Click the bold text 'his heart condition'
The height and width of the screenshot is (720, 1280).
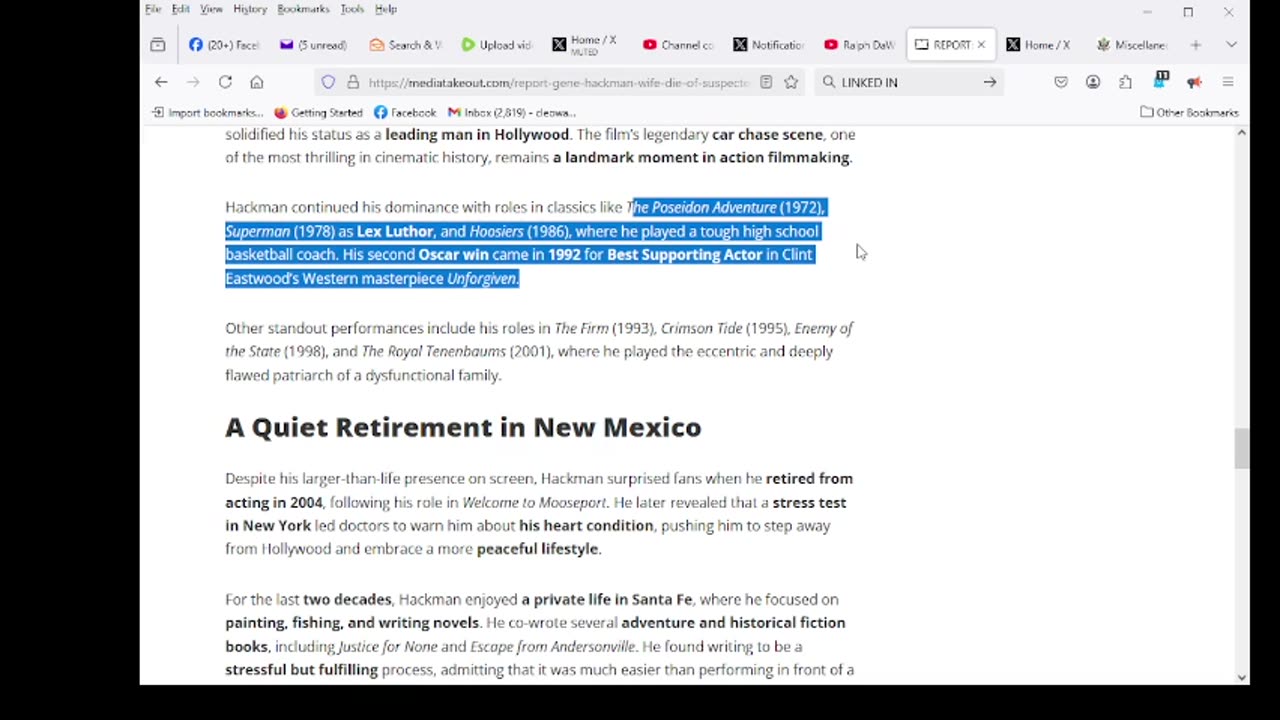(586, 526)
